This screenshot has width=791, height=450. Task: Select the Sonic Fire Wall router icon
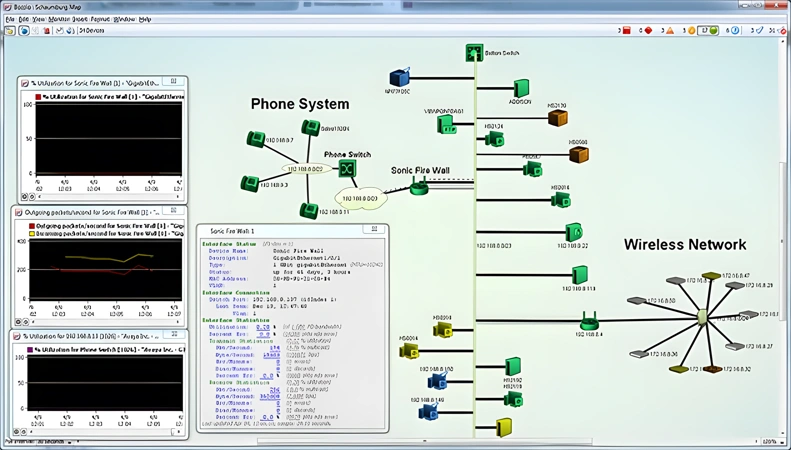(419, 187)
